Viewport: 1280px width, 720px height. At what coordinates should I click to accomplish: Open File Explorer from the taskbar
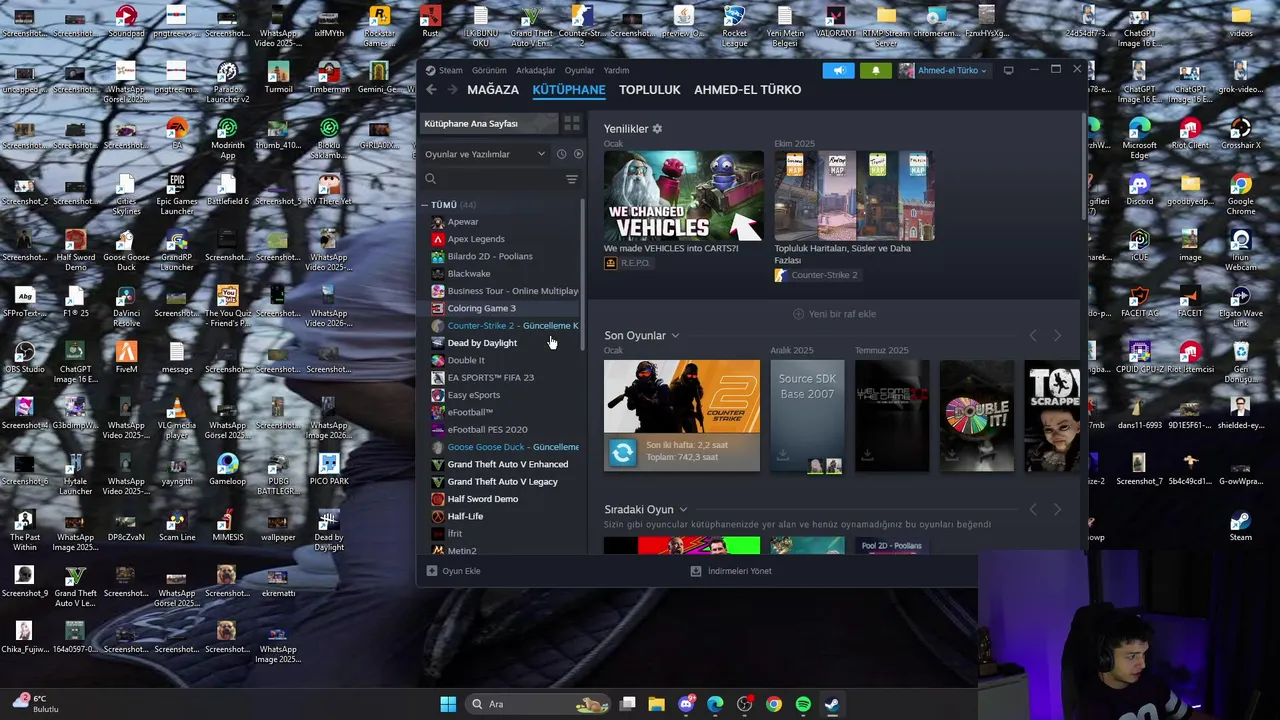[x=657, y=704]
